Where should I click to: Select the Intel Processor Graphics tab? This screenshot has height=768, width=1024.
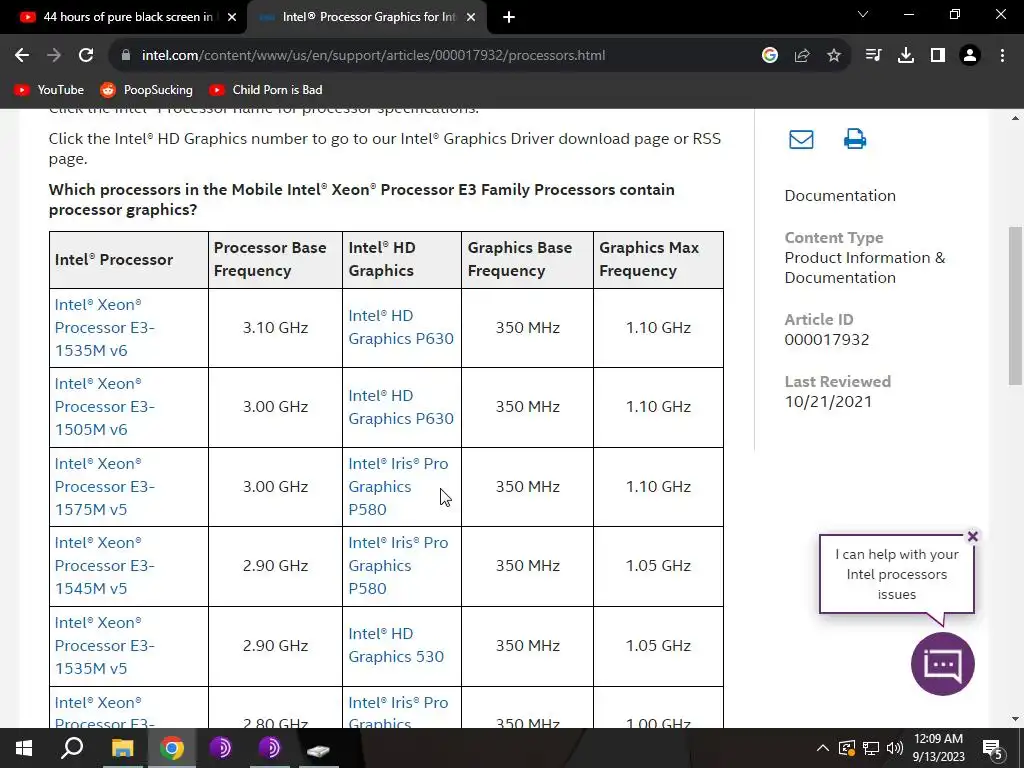(x=368, y=17)
